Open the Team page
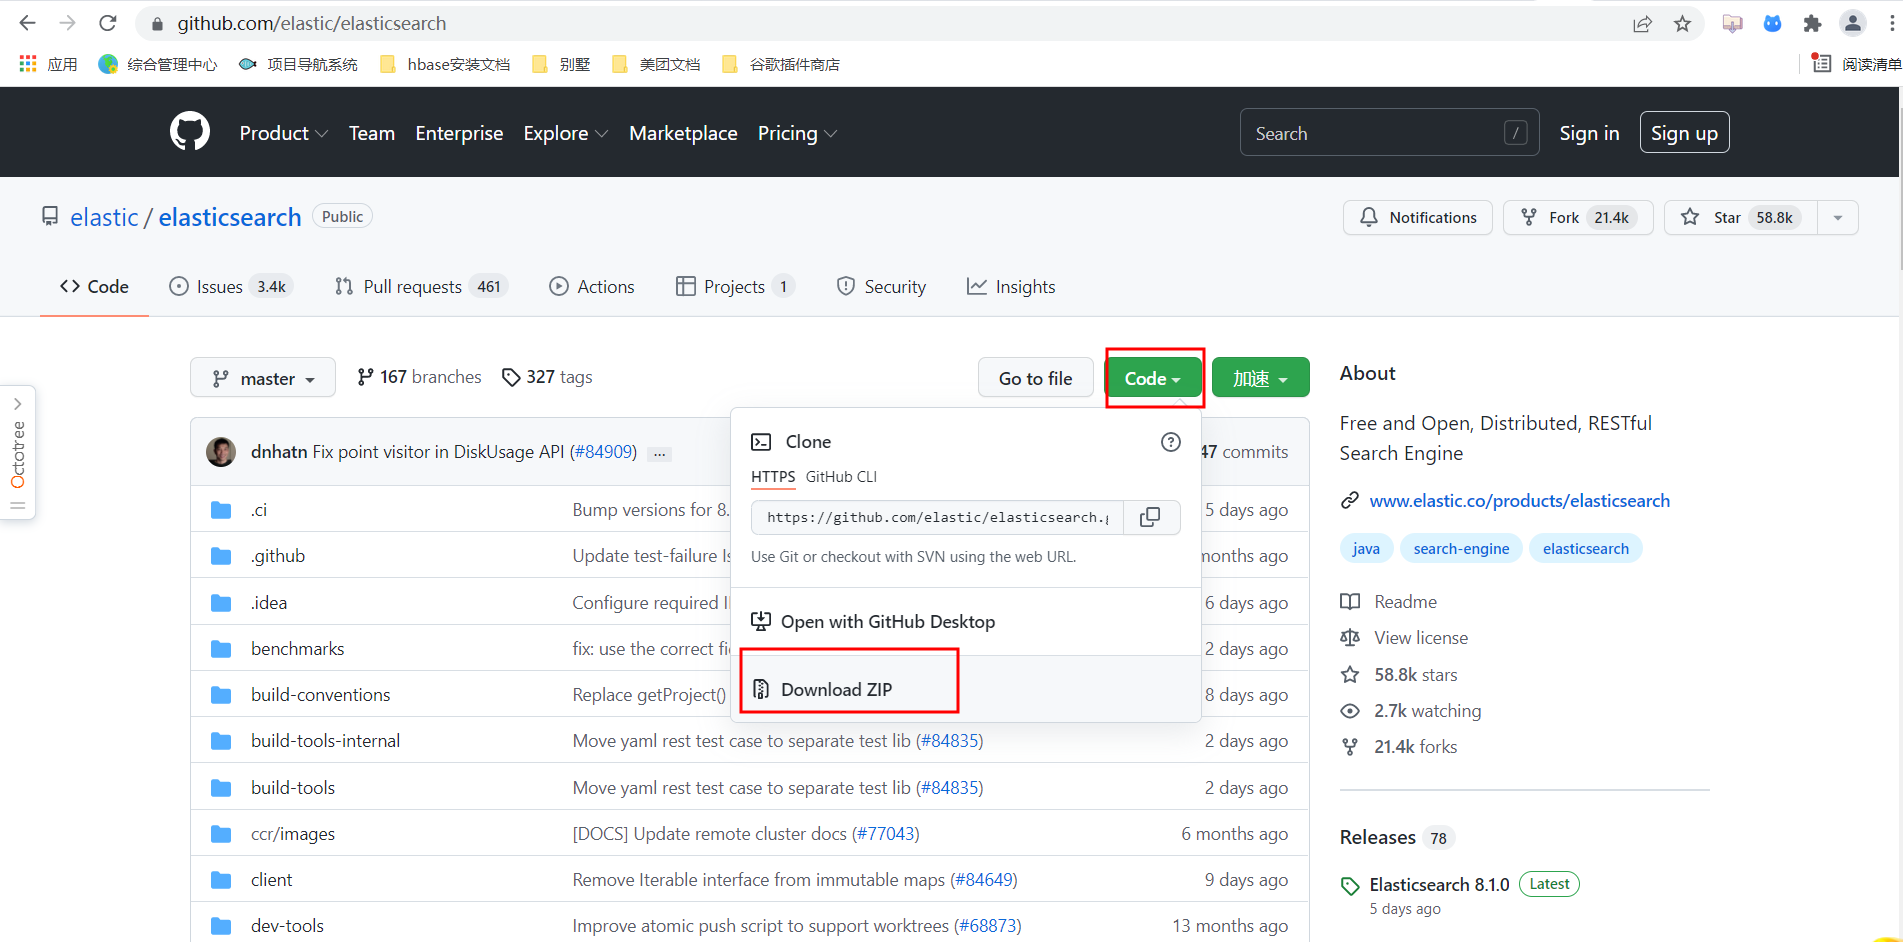The height and width of the screenshot is (942, 1903). pos(371,133)
